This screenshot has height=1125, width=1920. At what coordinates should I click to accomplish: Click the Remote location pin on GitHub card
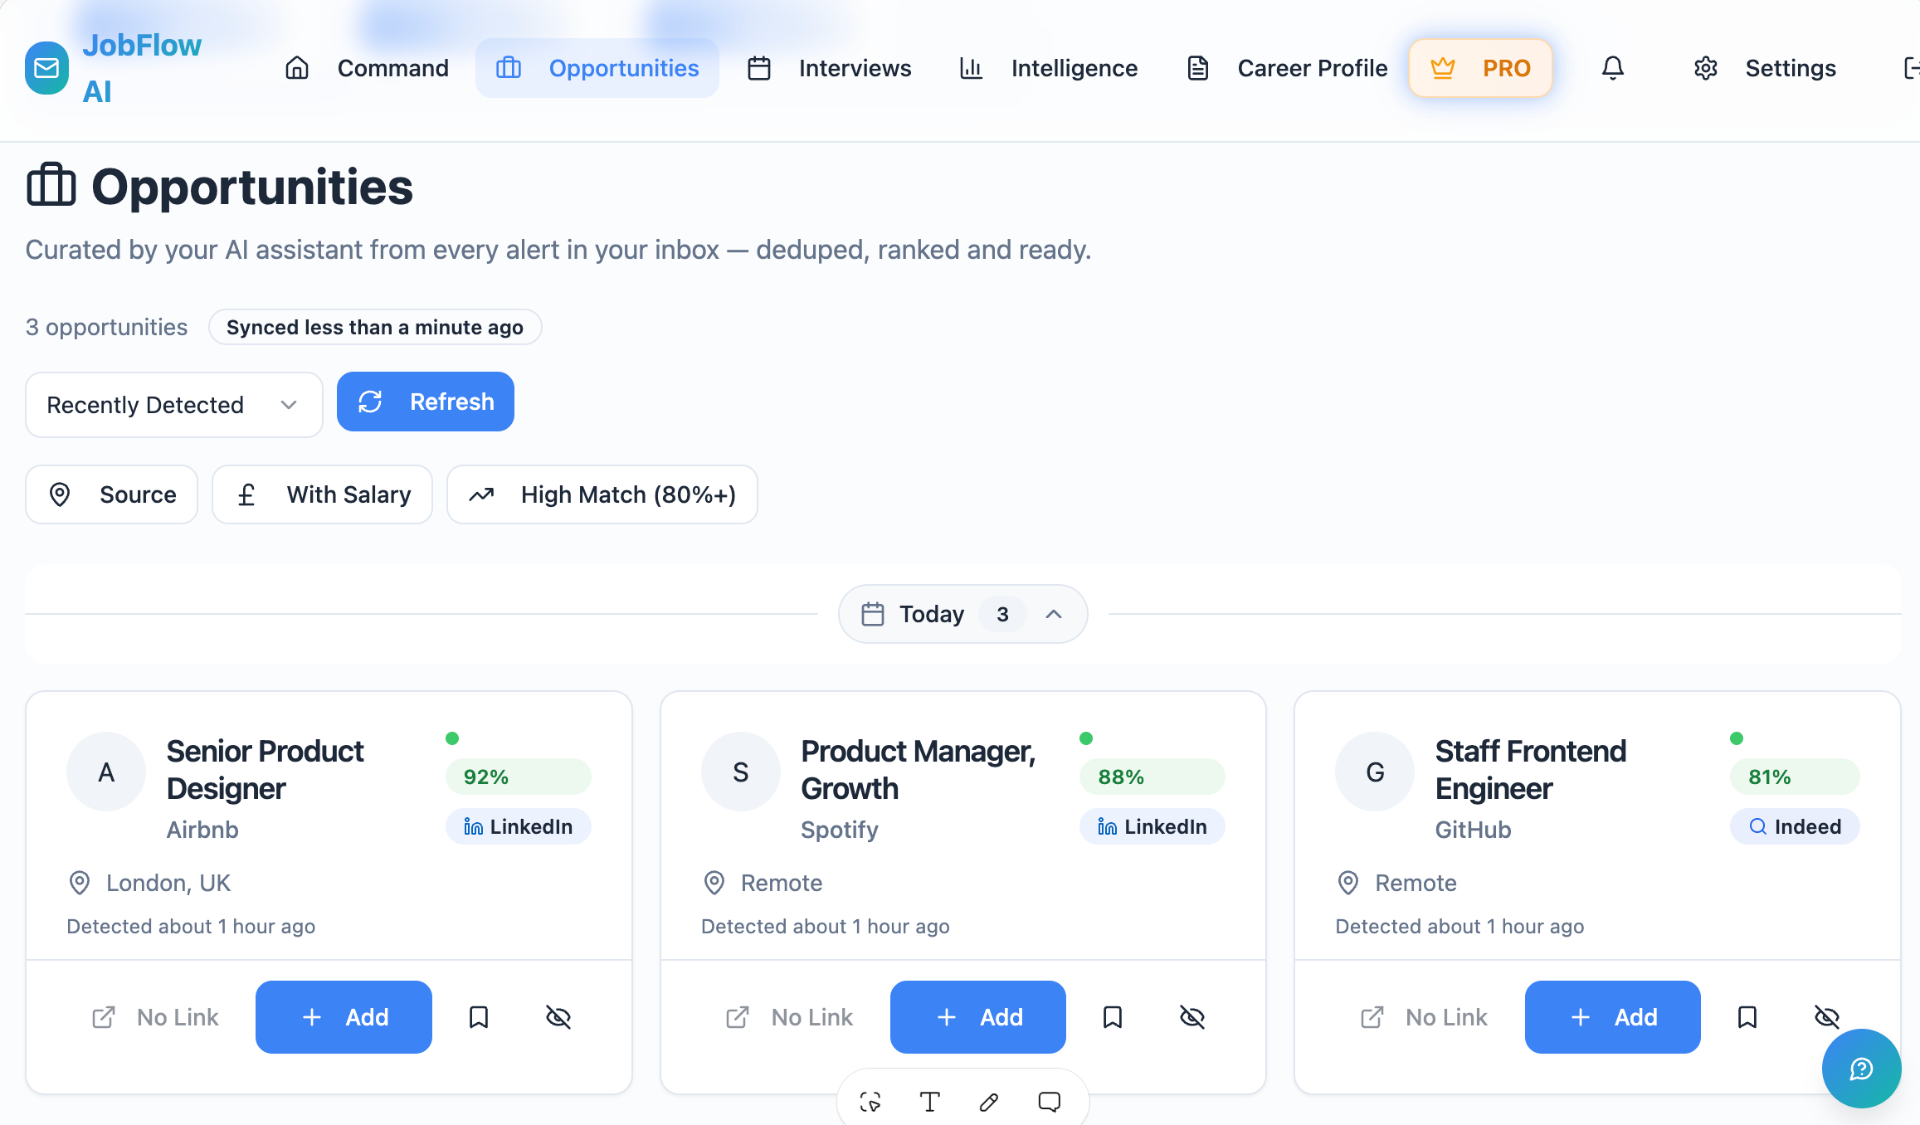coord(1348,883)
